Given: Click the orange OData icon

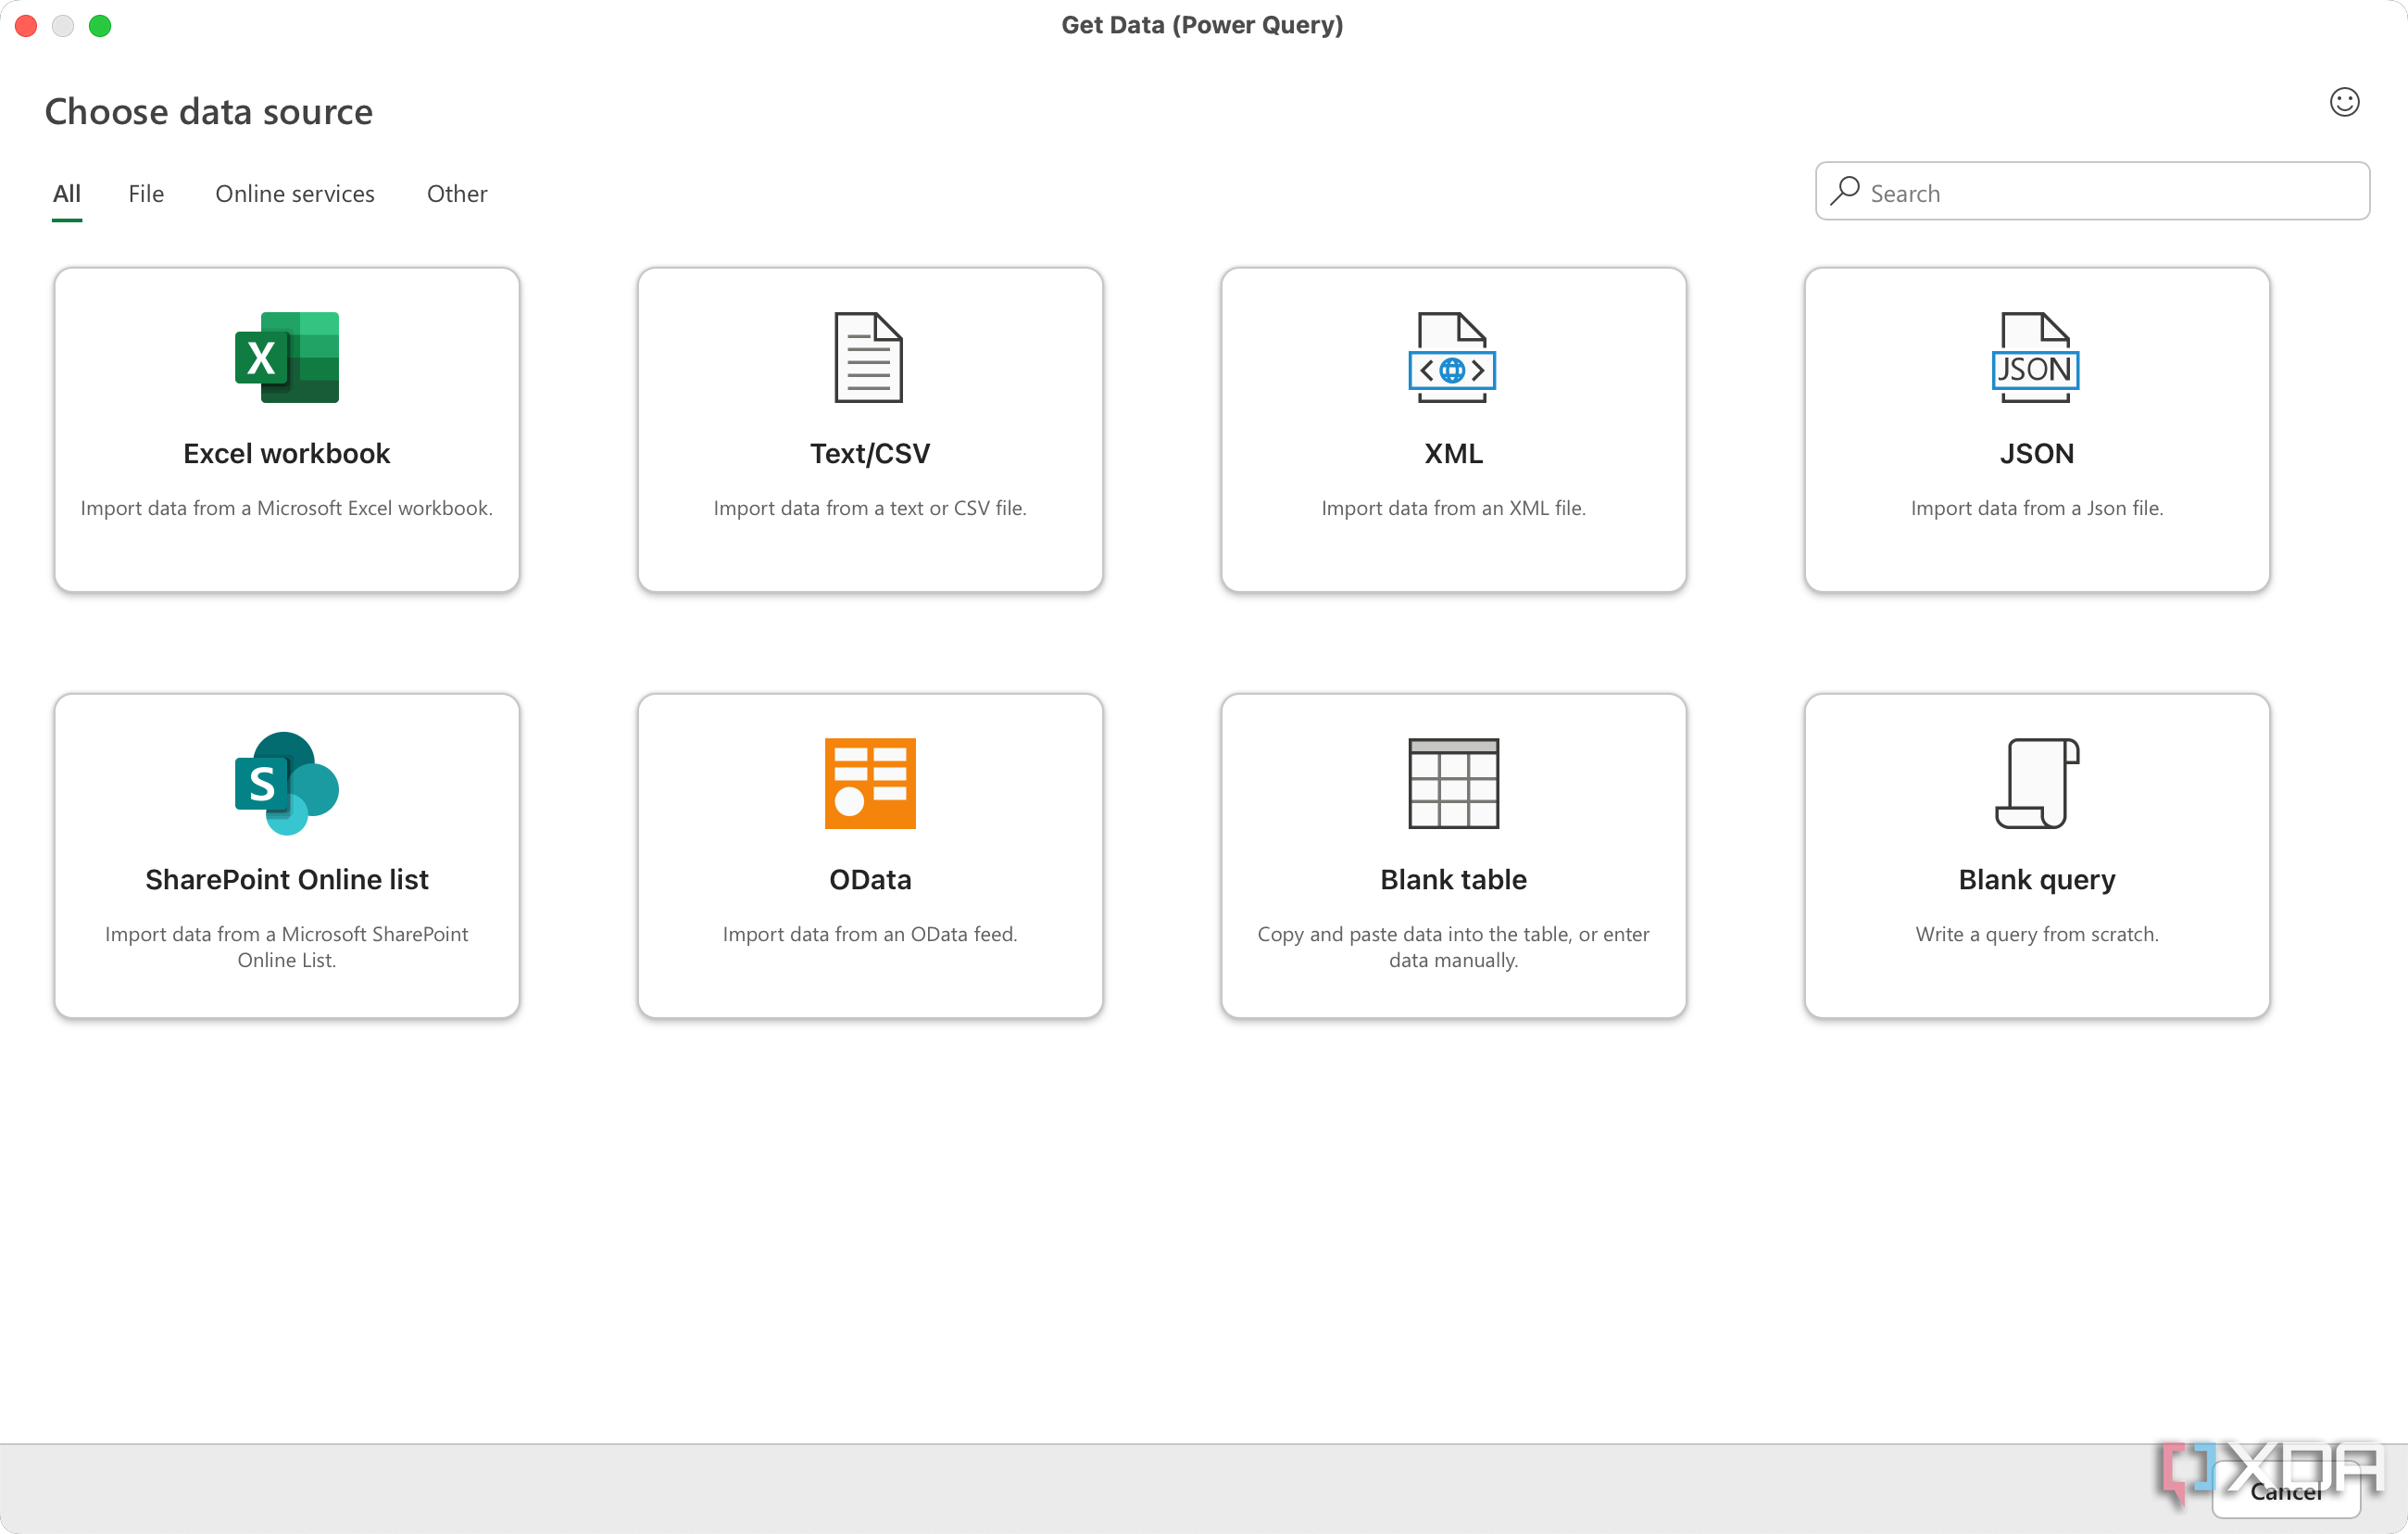Looking at the screenshot, I should coord(870,783).
